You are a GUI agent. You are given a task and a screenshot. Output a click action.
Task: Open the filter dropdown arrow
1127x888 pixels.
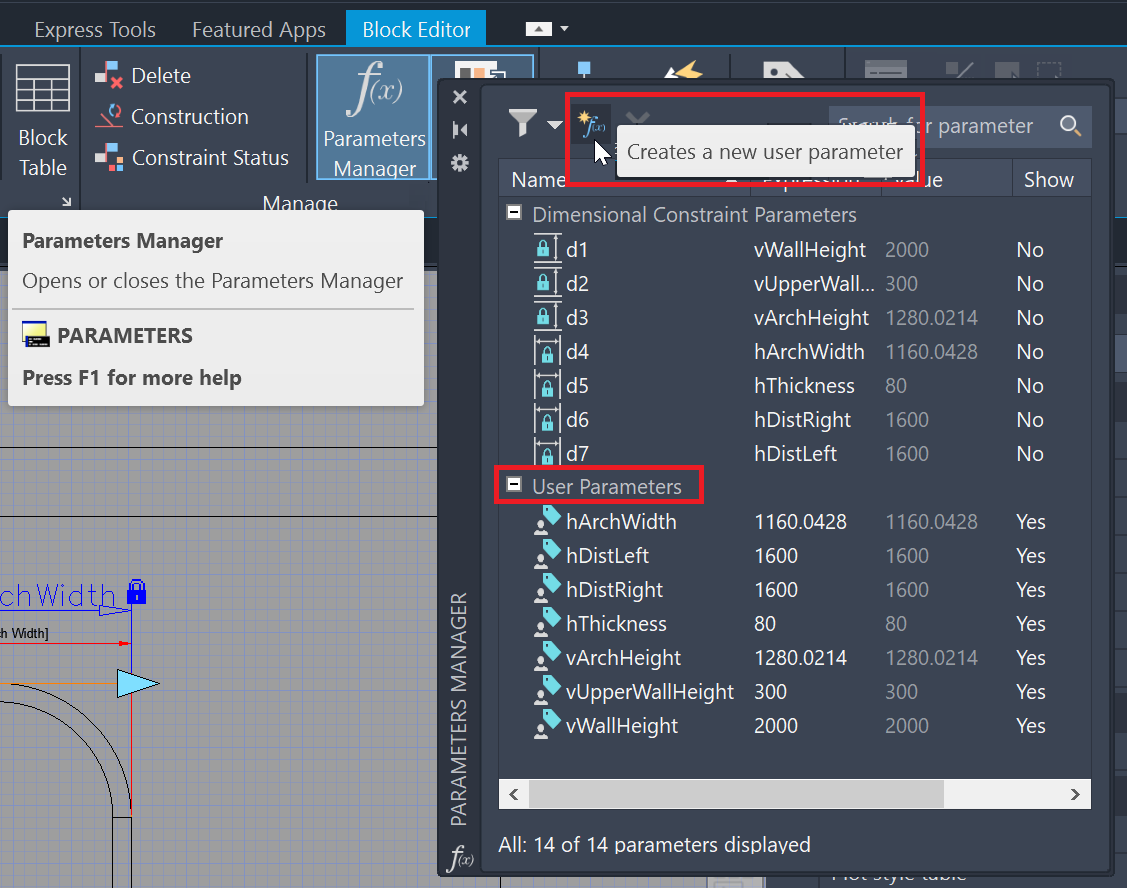pos(554,124)
